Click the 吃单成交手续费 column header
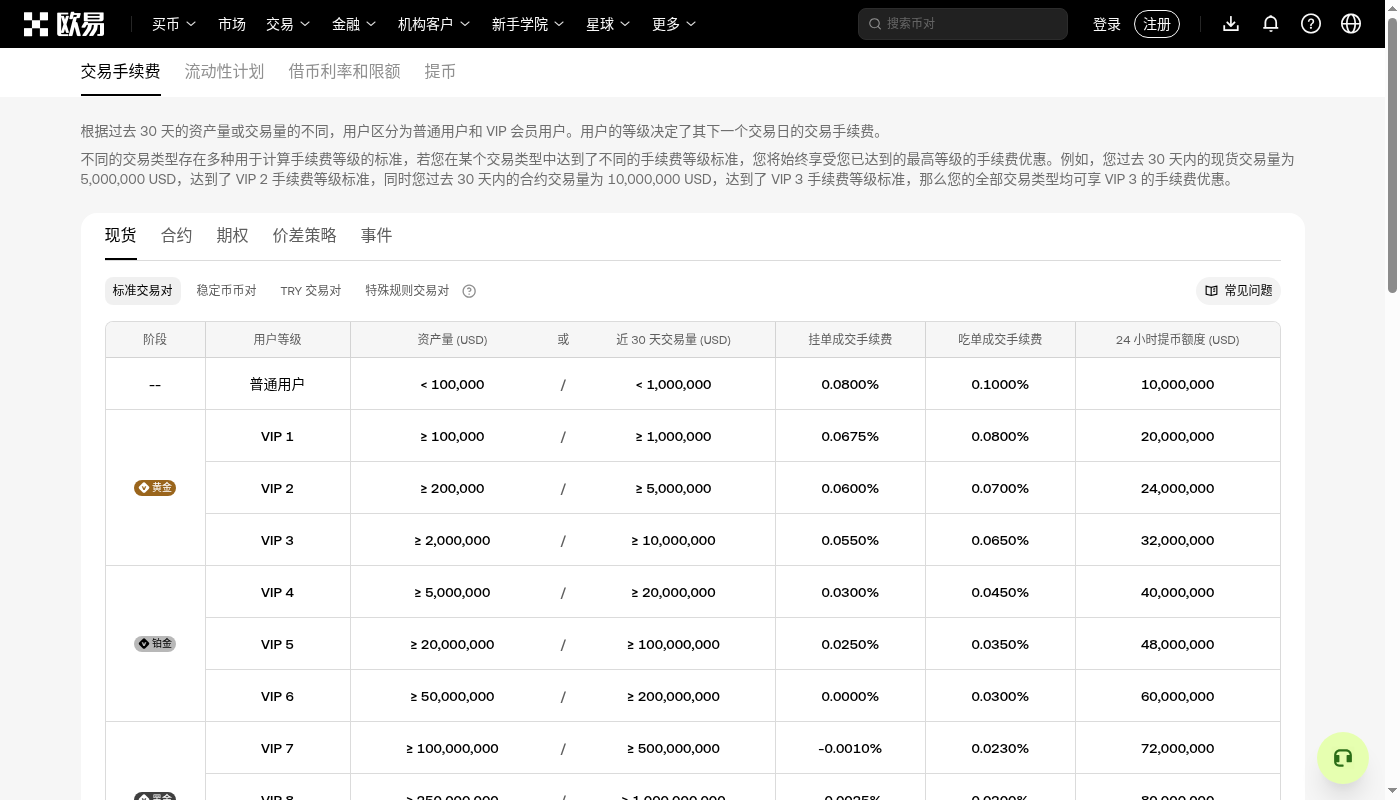 point(1001,340)
